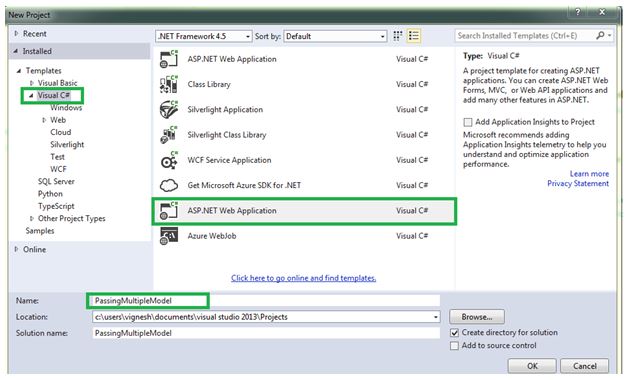Expand the Visual Basic node arrow

coord(32,83)
